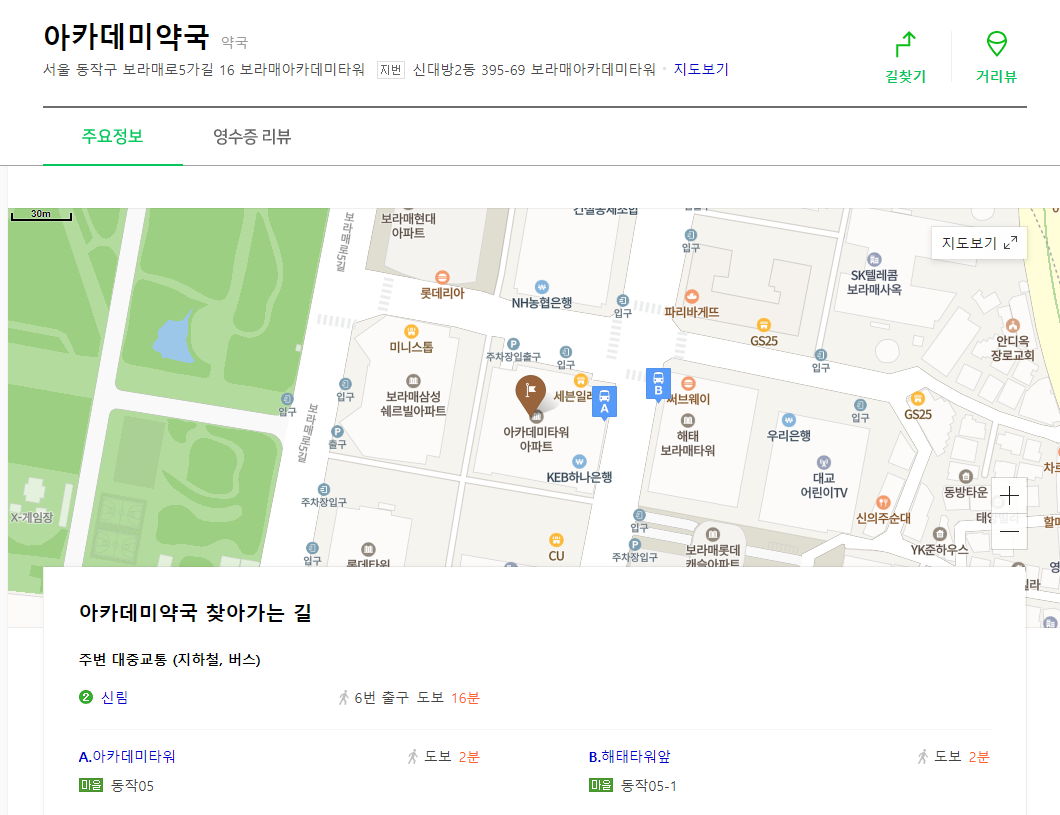1060x815 pixels.
Task: Click the brown flag pin for 아카데미약국
Action: 531,394
